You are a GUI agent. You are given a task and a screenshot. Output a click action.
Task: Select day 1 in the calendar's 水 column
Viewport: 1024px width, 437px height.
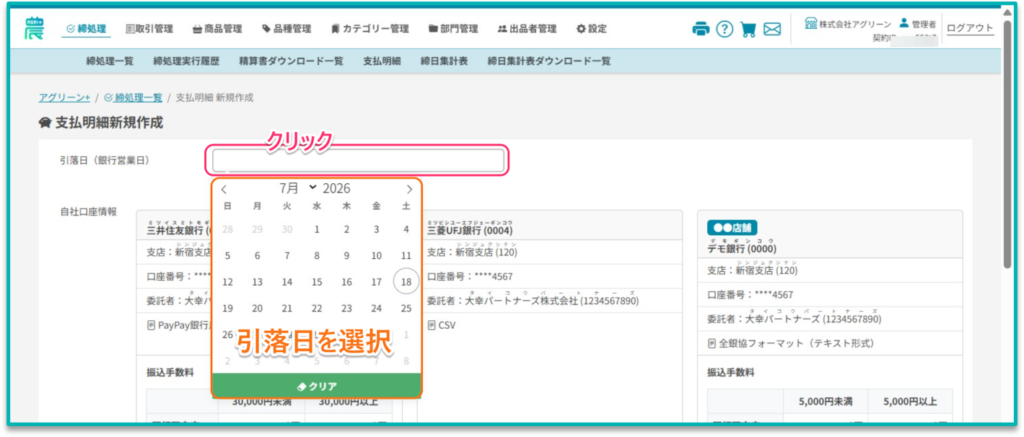pos(317,229)
